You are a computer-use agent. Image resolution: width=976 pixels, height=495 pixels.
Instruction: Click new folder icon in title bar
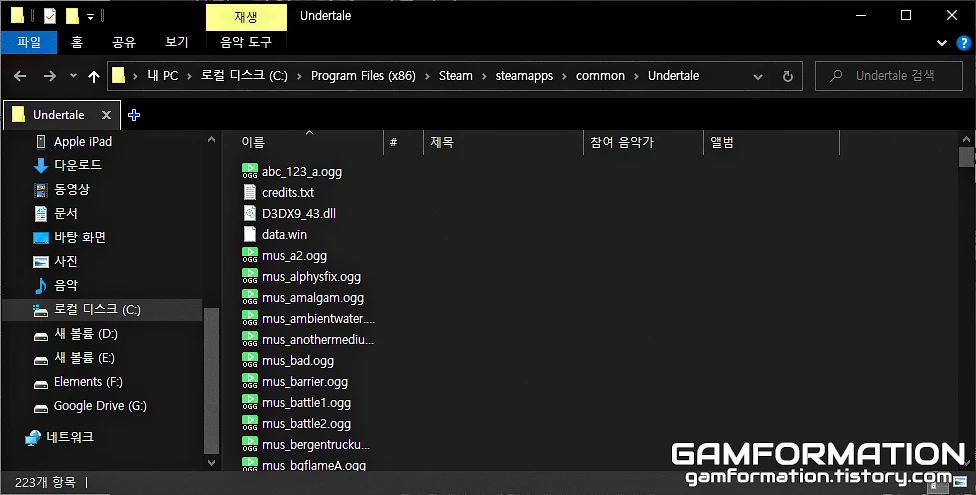[72, 16]
